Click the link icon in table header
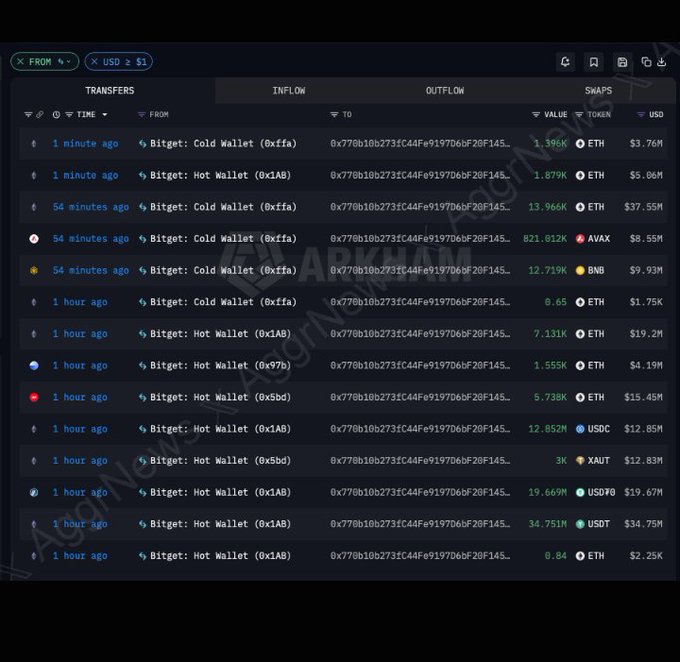This screenshot has height=662, width=680. [x=39, y=115]
